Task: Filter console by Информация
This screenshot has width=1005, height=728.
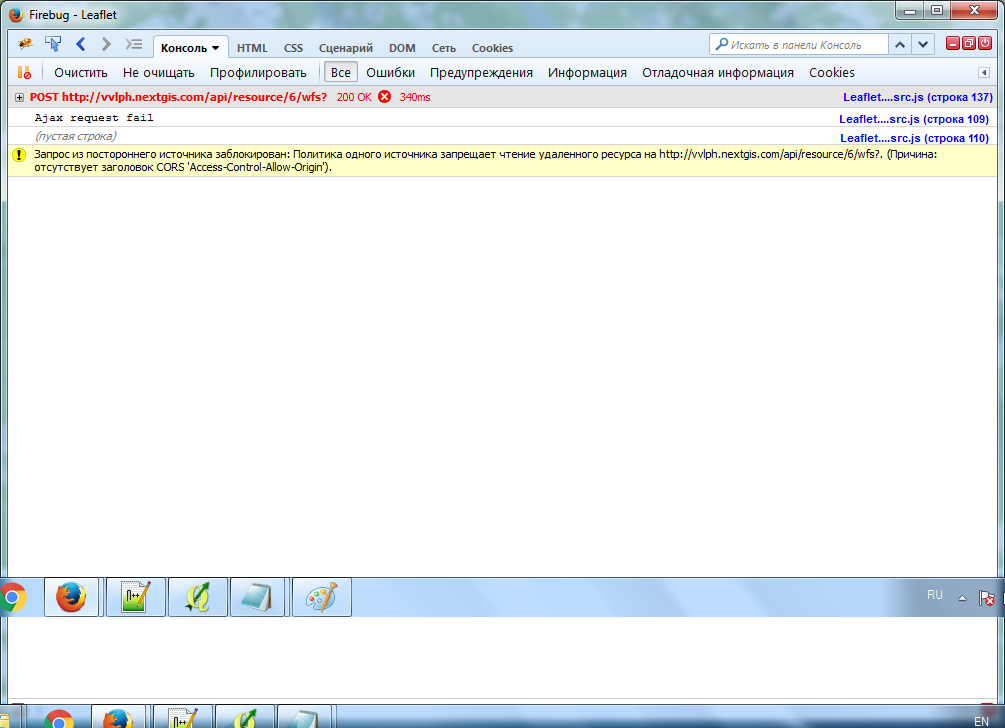Action: 587,72
